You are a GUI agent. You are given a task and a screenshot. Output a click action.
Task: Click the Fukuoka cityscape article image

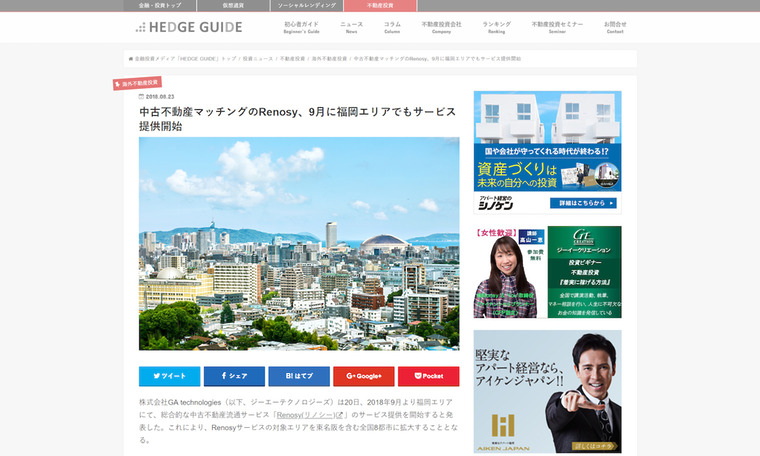click(x=299, y=243)
